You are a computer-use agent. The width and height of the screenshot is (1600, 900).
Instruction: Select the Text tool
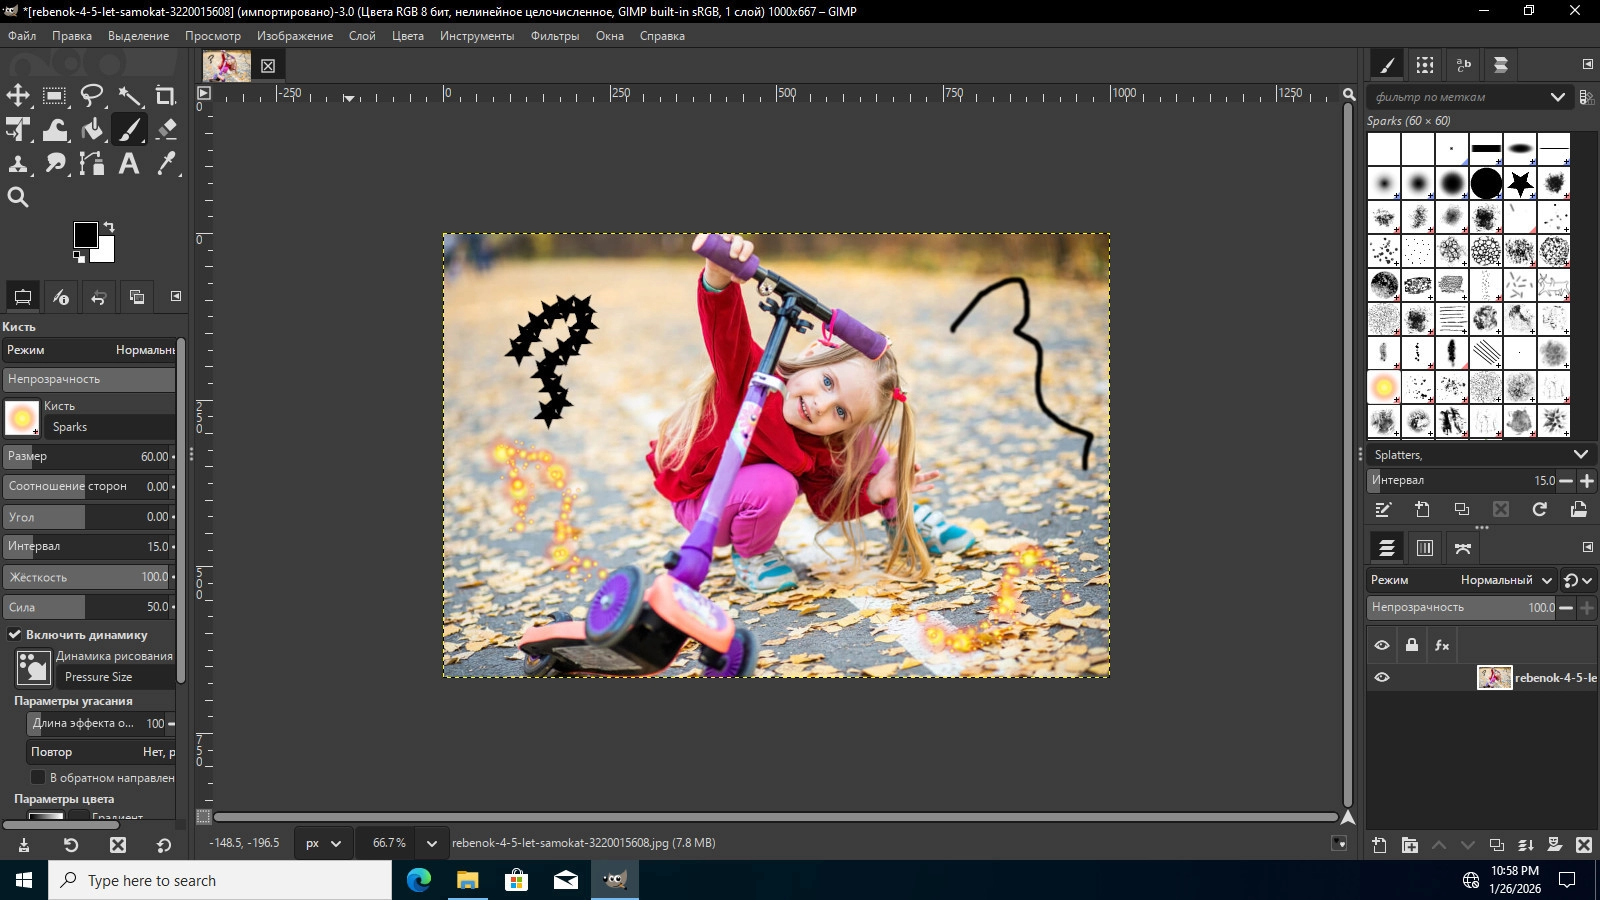[129, 164]
